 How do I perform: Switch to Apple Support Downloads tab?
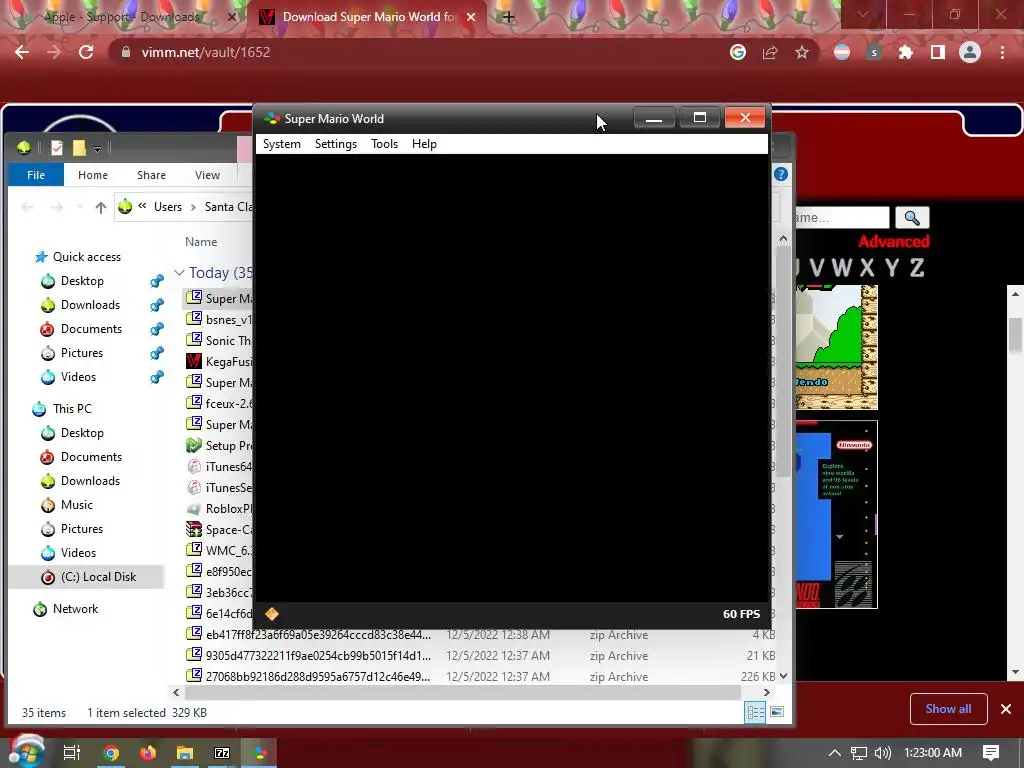tap(123, 17)
